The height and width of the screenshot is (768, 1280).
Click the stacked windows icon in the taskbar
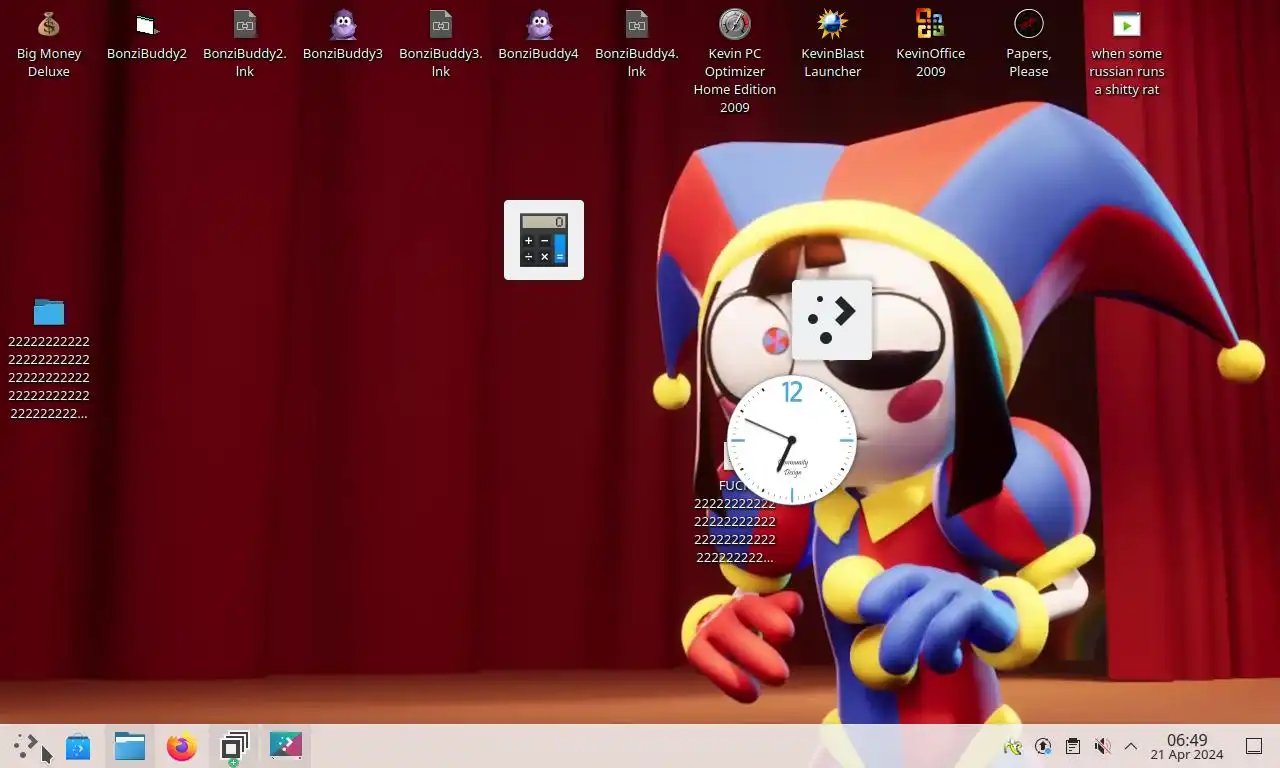(234, 746)
